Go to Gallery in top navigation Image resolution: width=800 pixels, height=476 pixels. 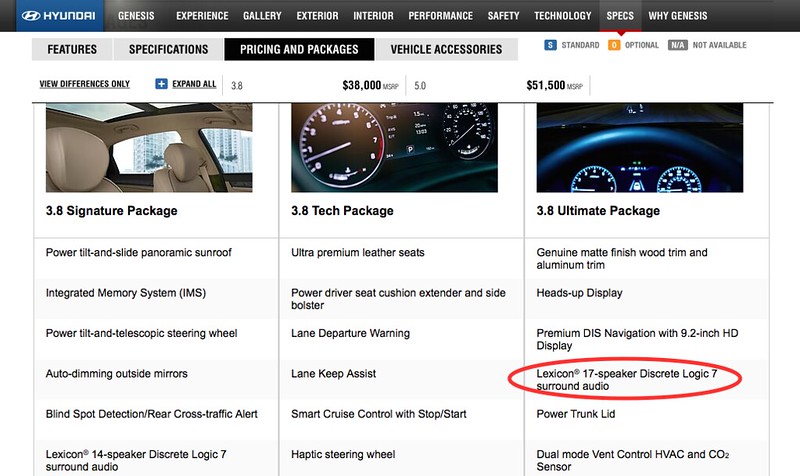pyautogui.click(x=262, y=16)
